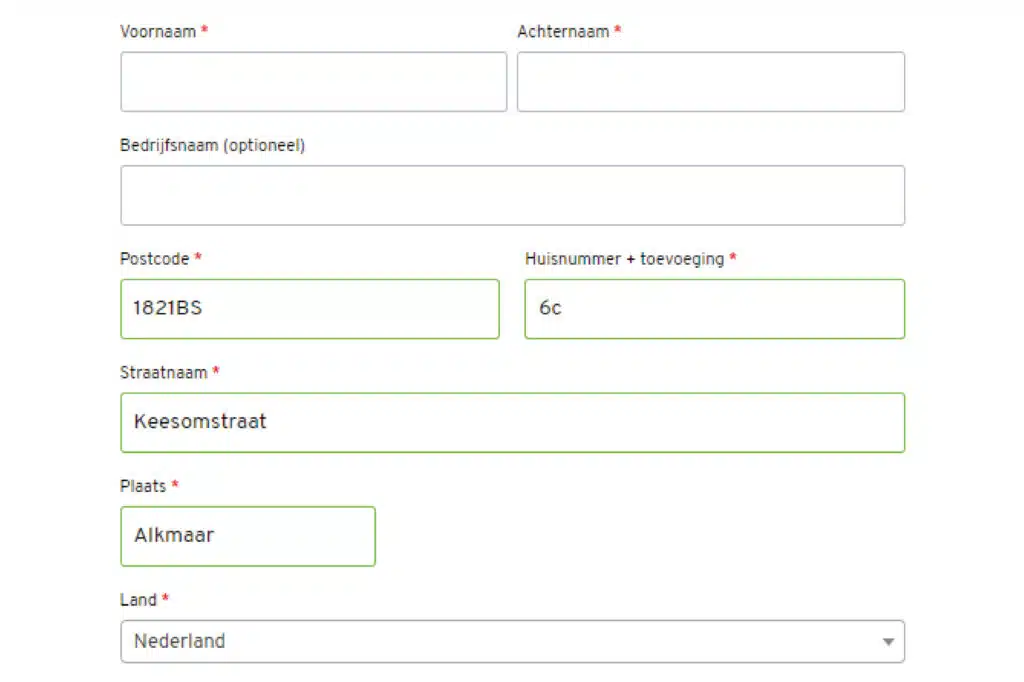Click the Huisnummer + toevoeging label

pos(624,259)
